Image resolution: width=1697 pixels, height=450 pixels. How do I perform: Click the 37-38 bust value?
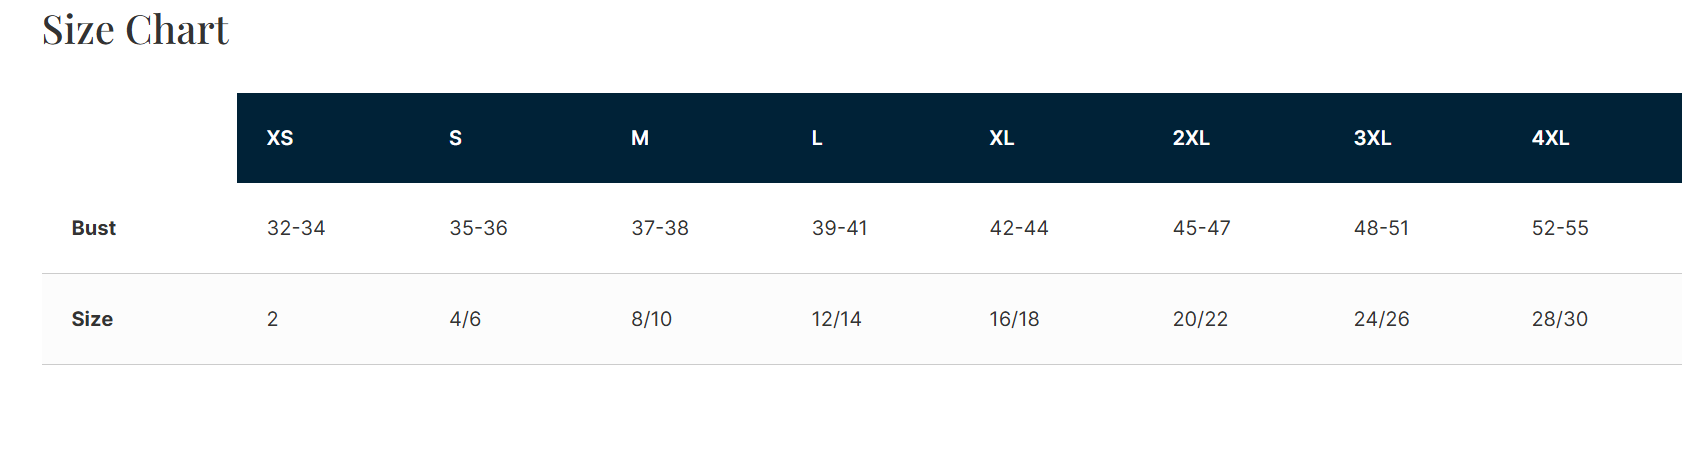pyautogui.click(x=660, y=228)
